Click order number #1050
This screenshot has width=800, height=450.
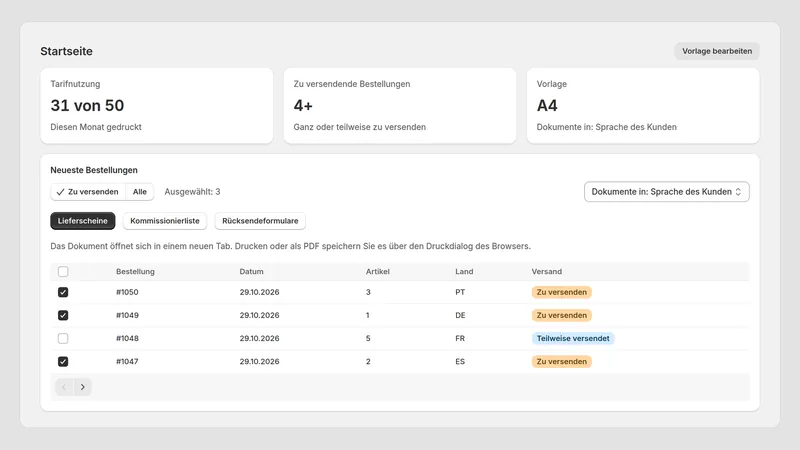[127, 292]
